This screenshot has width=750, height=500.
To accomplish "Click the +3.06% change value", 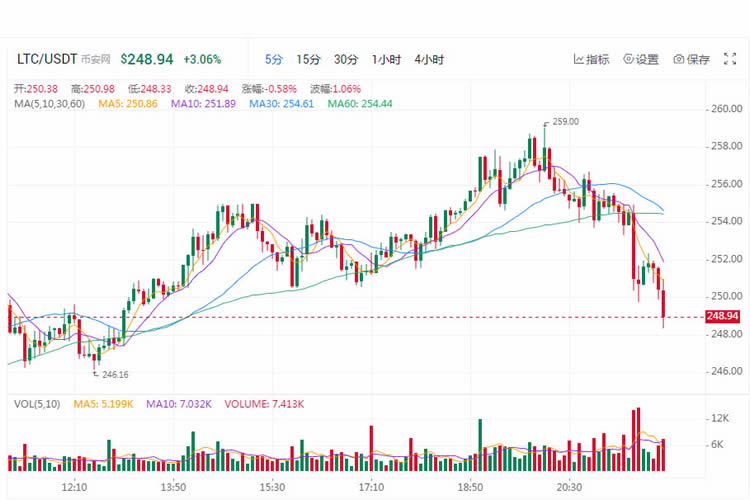I will [x=202, y=59].
